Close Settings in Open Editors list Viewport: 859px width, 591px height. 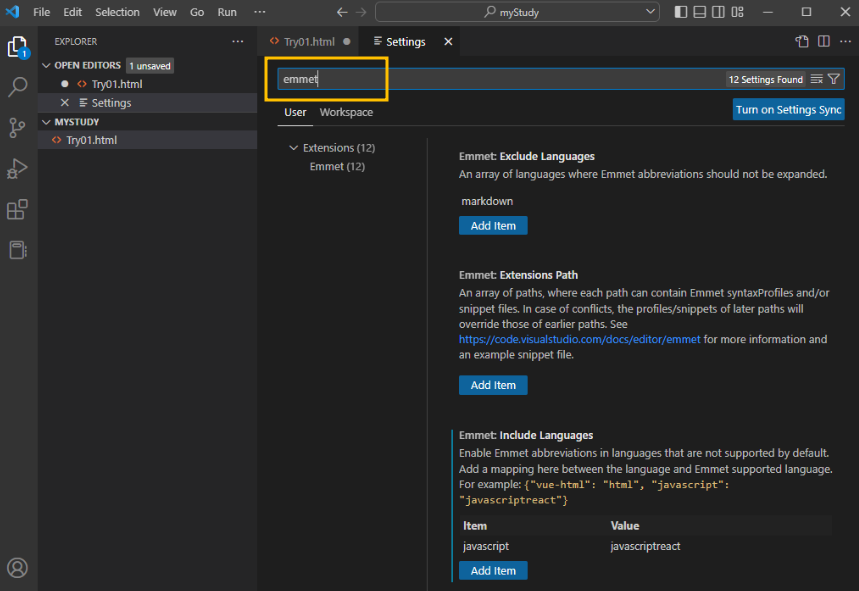65,102
